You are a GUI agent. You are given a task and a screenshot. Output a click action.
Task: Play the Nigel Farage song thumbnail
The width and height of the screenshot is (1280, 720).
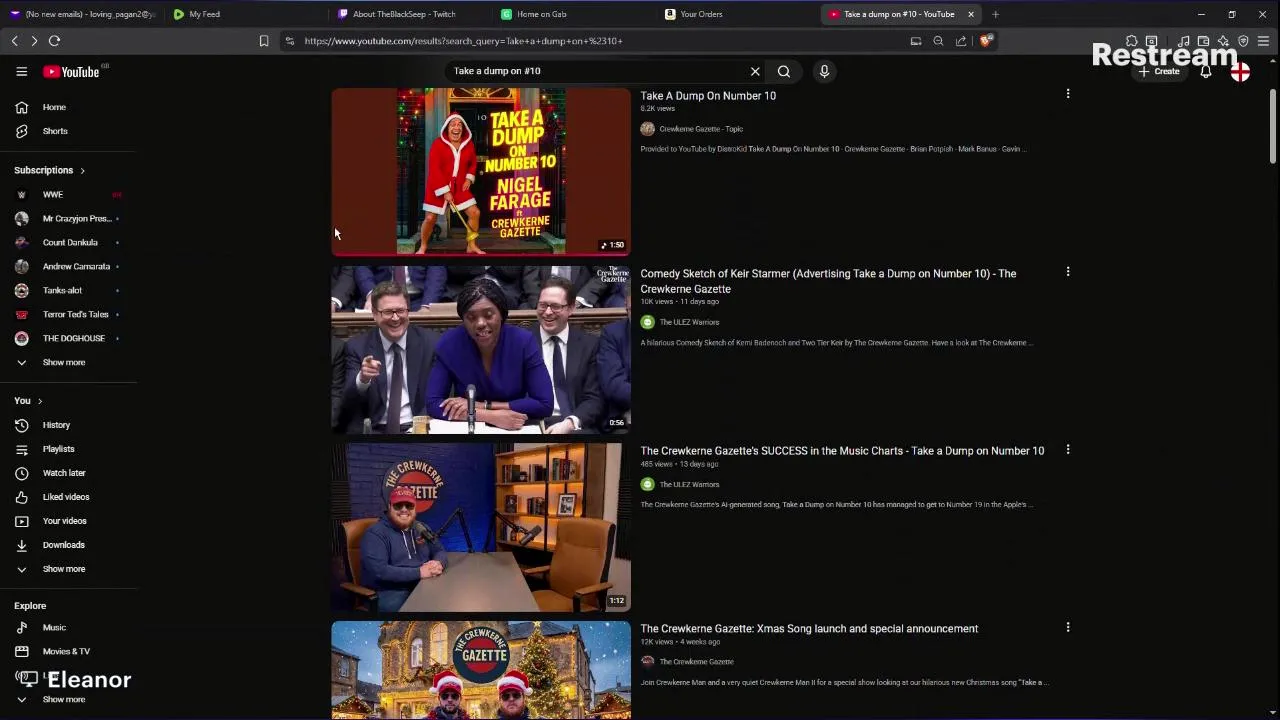point(481,171)
